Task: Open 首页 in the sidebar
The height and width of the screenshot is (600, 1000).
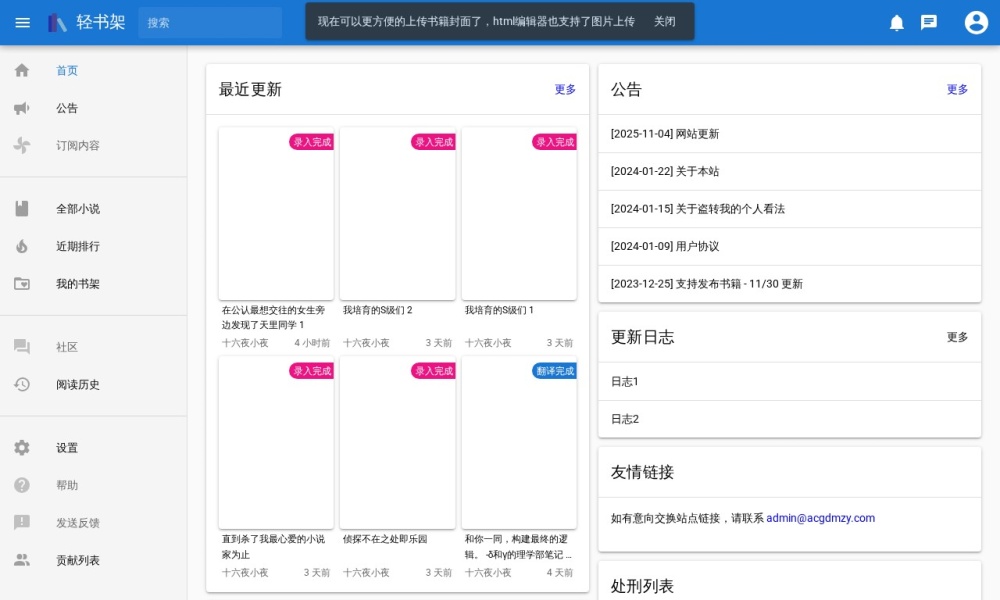Action: (67, 71)
